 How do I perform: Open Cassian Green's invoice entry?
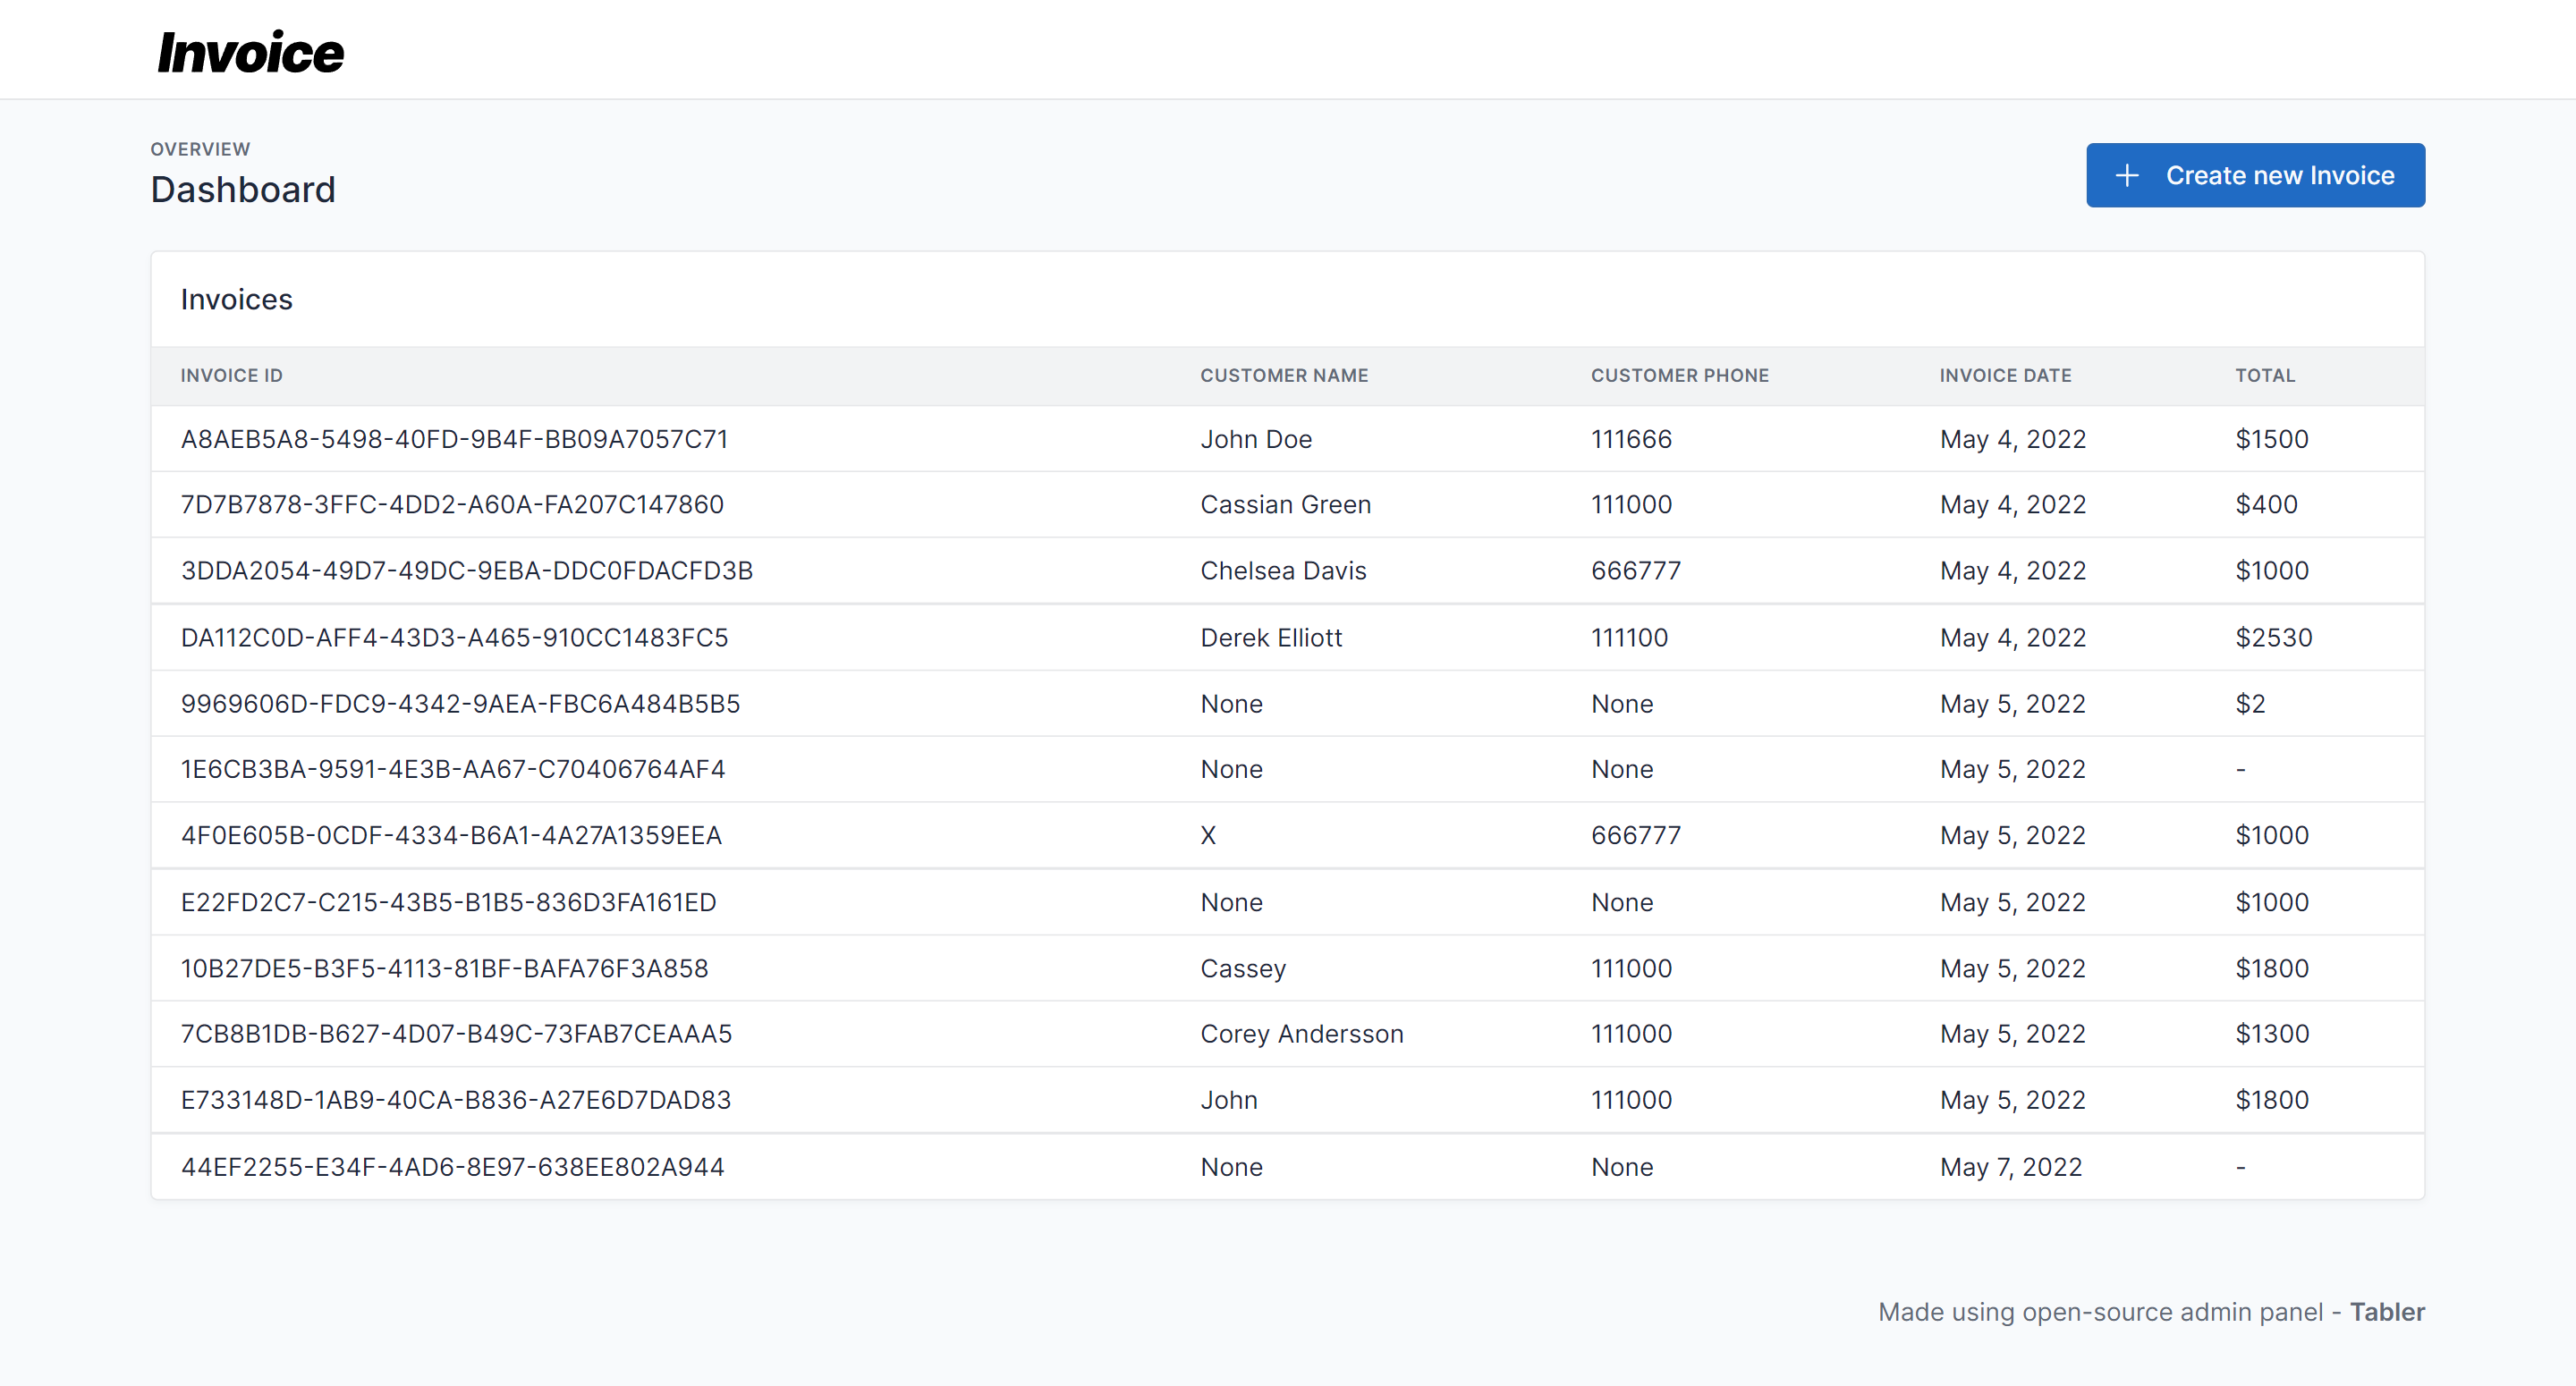point(1000,504)
